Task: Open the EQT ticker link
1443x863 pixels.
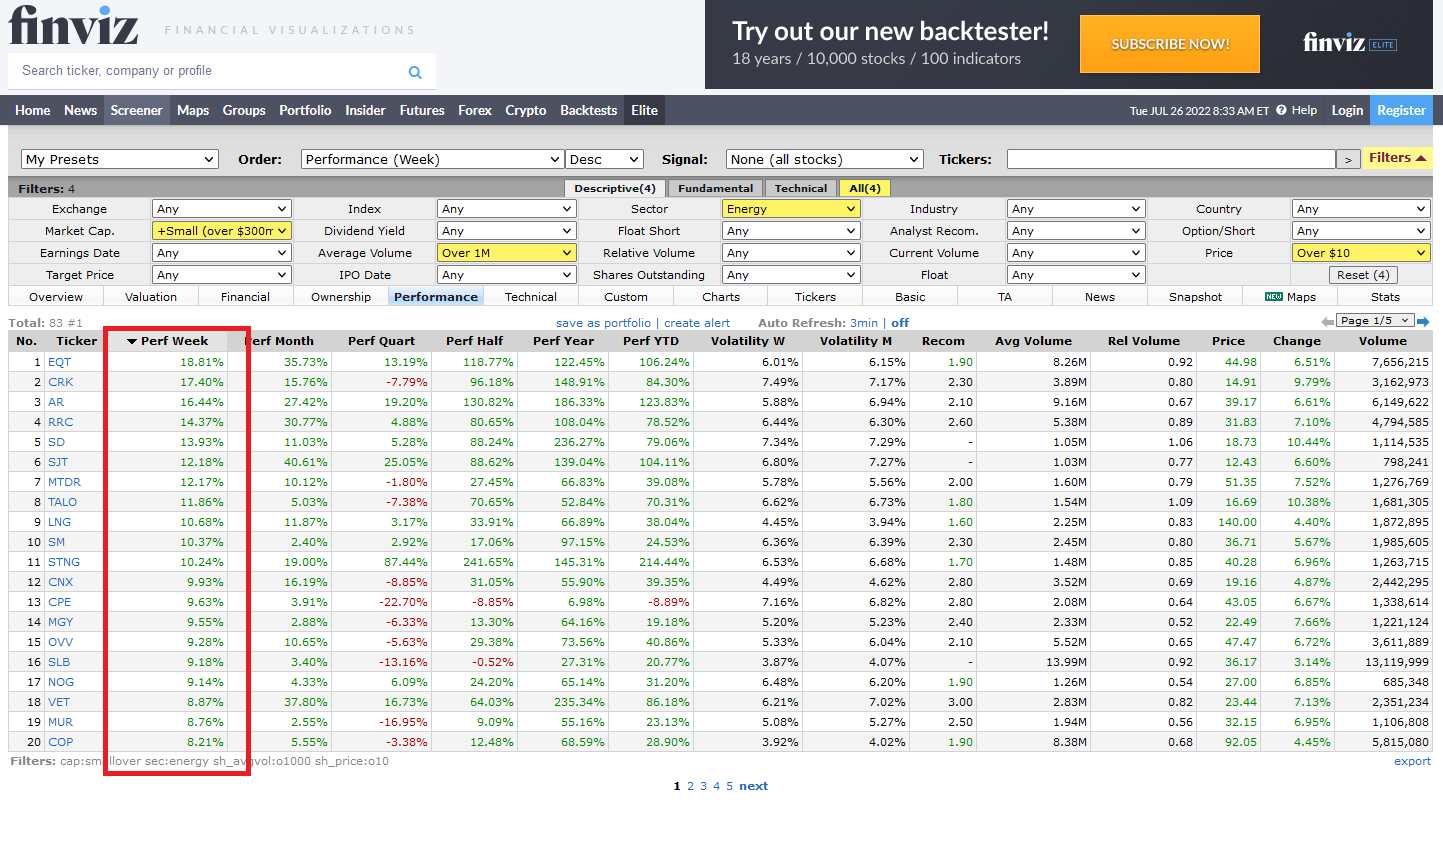Action: tap(60, 362)
